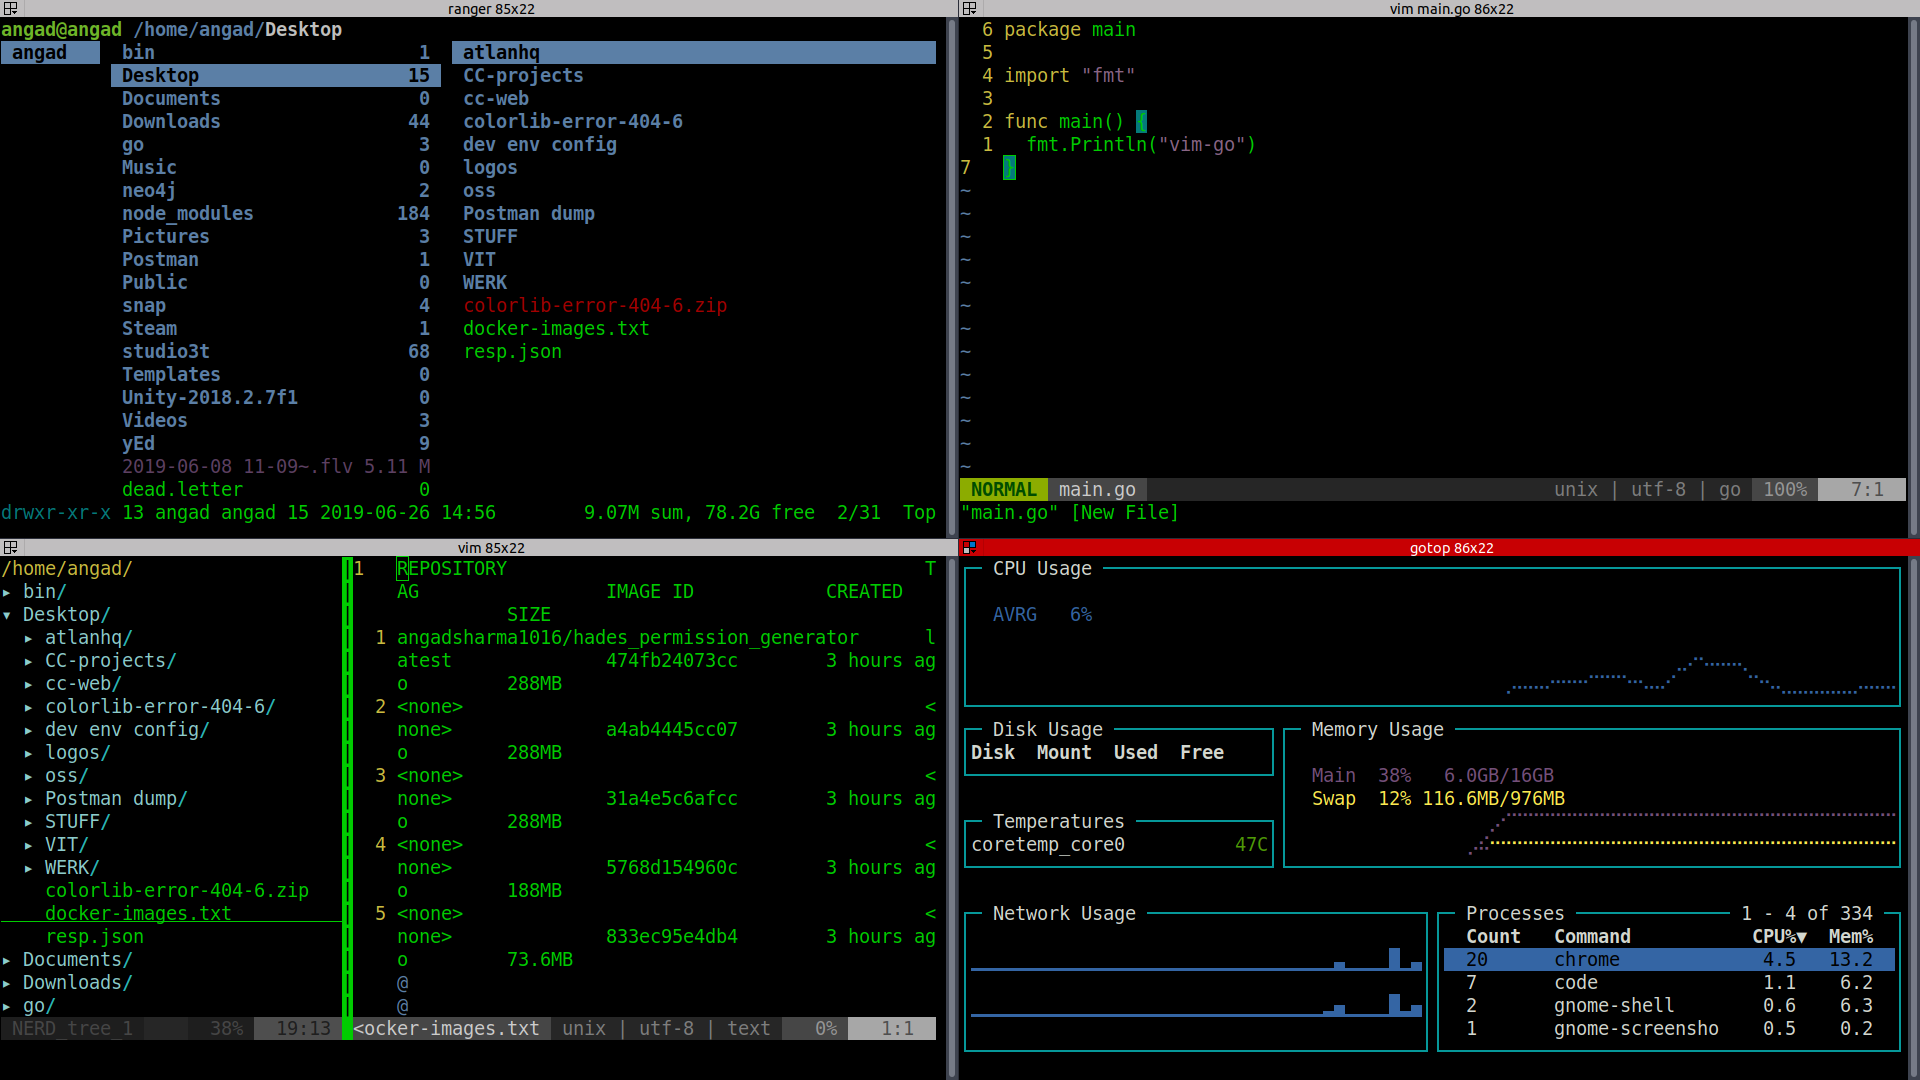Click the unix file format indicator in vim statusline
Image resolution: width=1920 pixels, height=1080 pixels.
pos(1576,489)
